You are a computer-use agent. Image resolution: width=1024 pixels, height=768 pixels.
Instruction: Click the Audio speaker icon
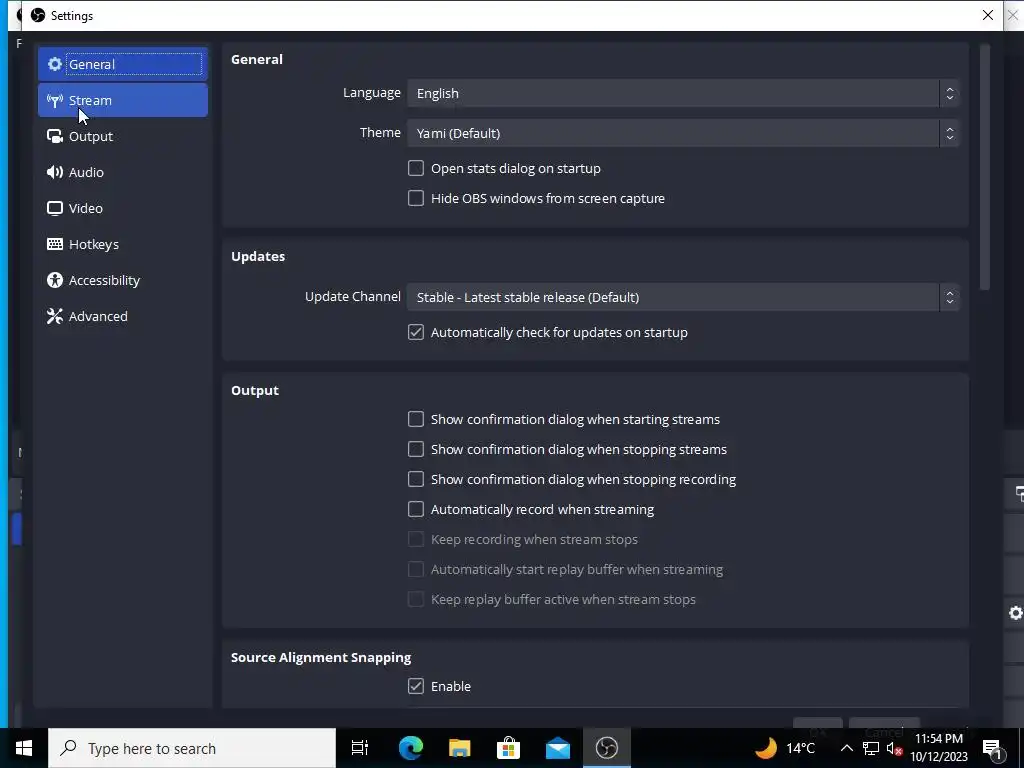[x=55, y=172]
